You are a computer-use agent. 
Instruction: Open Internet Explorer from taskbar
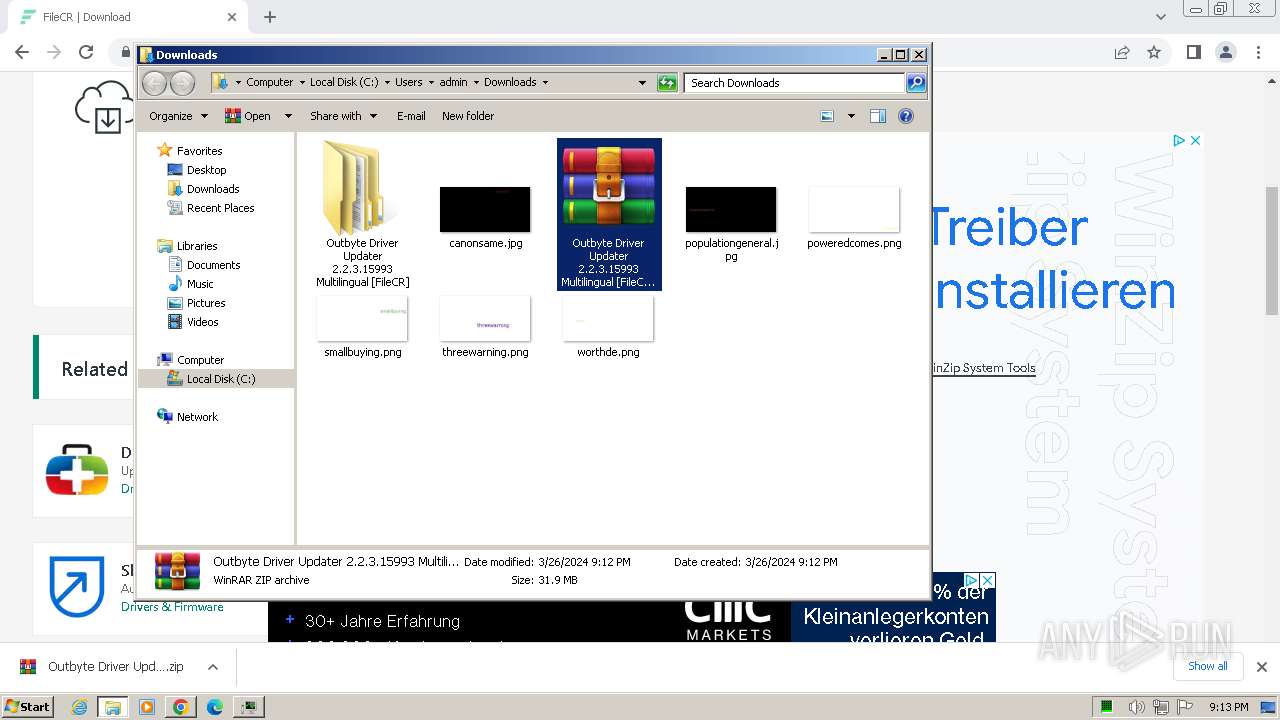point(79,707)
